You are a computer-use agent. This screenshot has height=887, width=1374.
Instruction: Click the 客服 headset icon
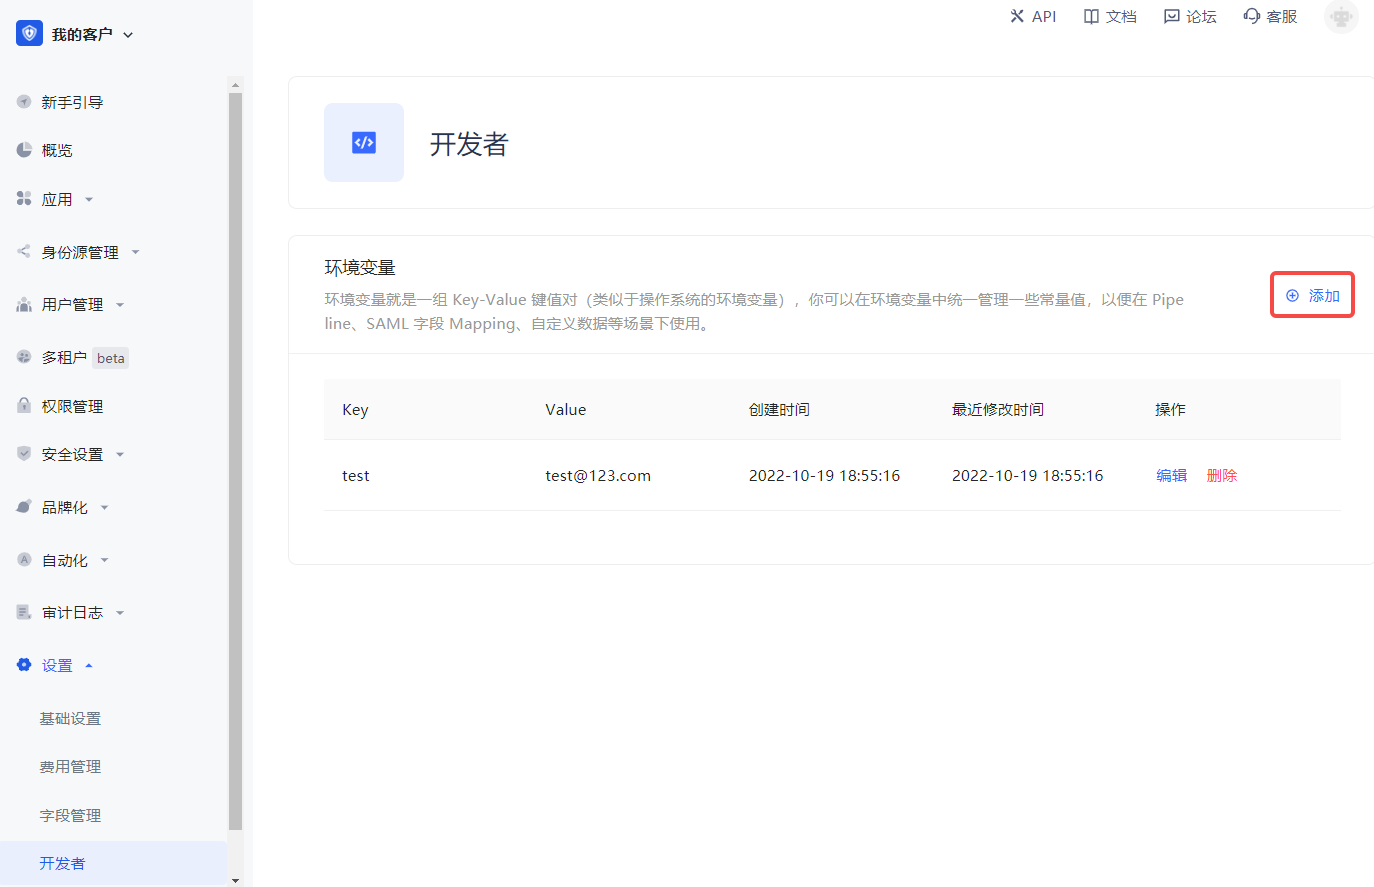(1251, 16)
